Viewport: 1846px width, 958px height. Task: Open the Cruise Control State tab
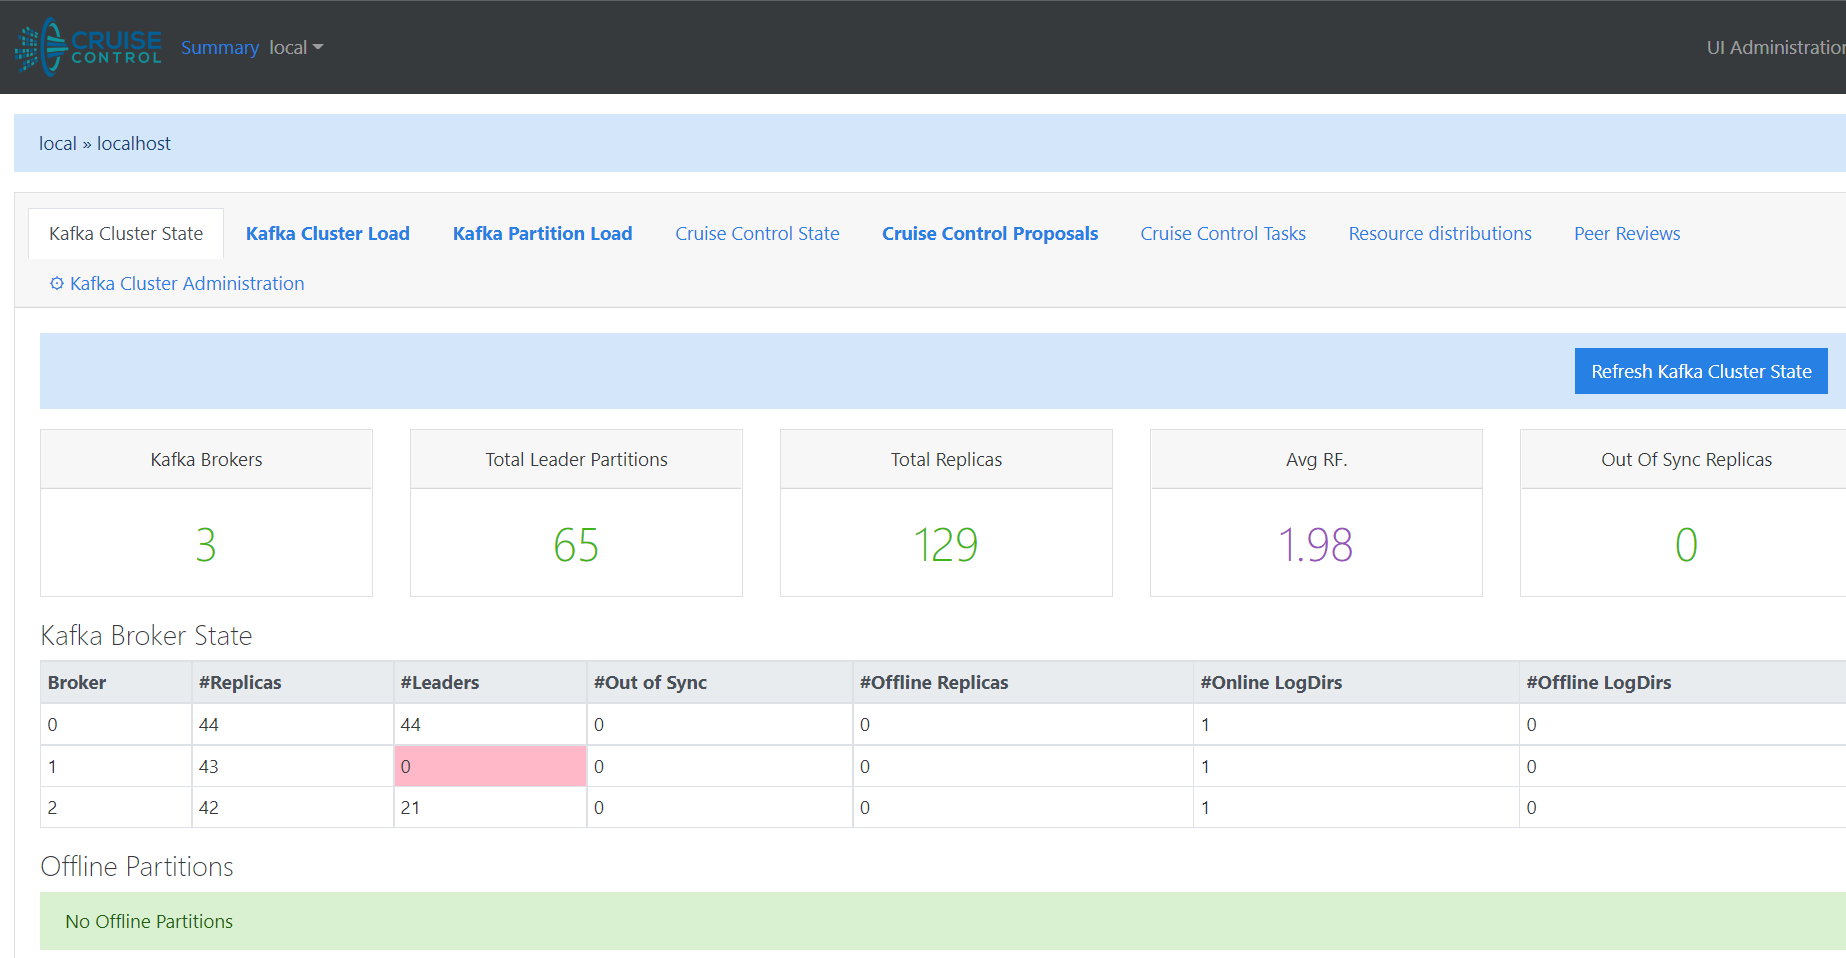[757, 233]
